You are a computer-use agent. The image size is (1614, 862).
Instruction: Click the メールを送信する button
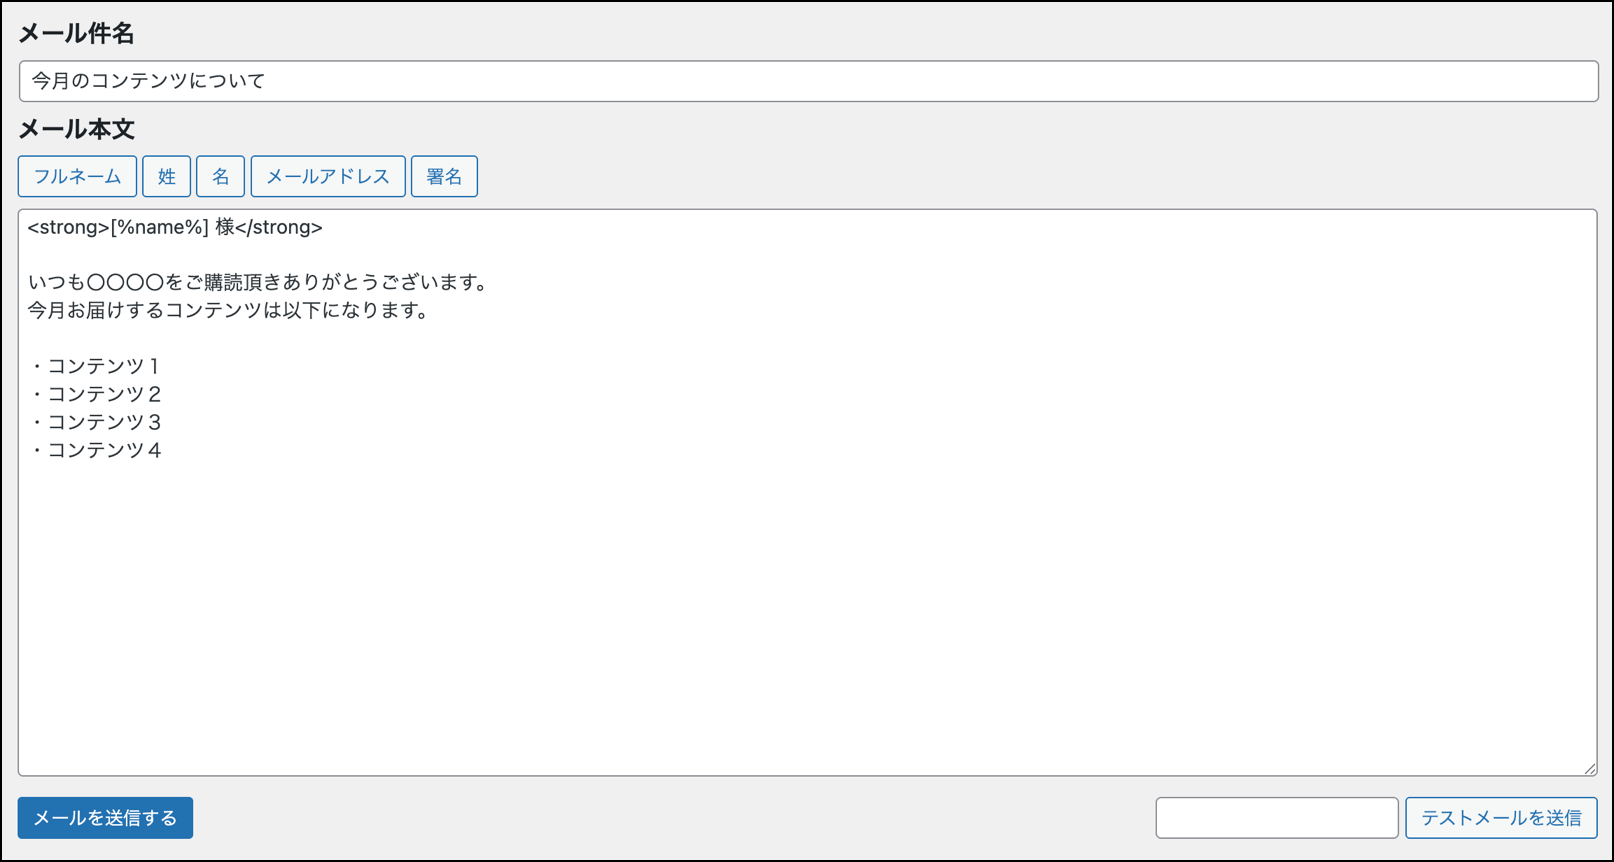(x=105, y=818)
